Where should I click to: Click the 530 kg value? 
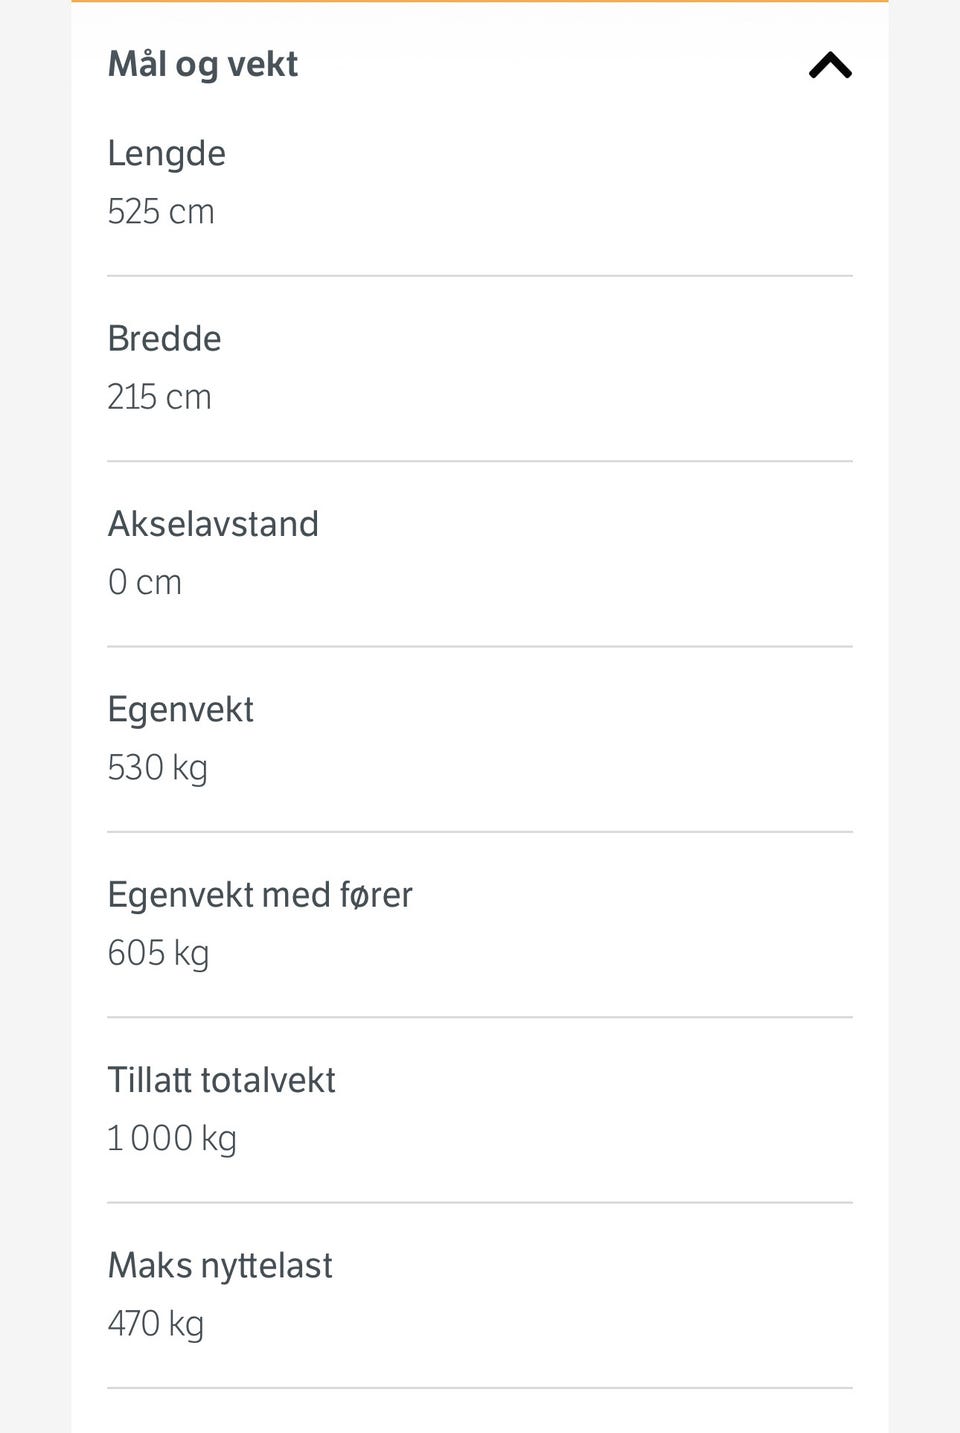(x=158, y=768)
